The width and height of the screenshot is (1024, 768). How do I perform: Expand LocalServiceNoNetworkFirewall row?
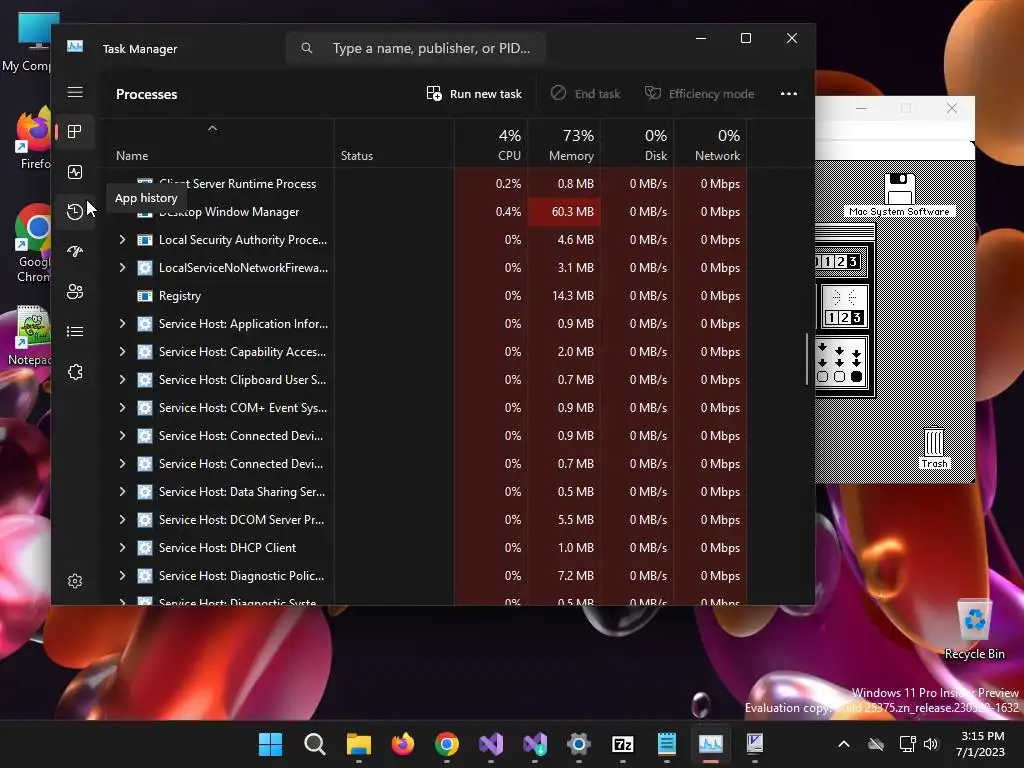pos(122,268)
